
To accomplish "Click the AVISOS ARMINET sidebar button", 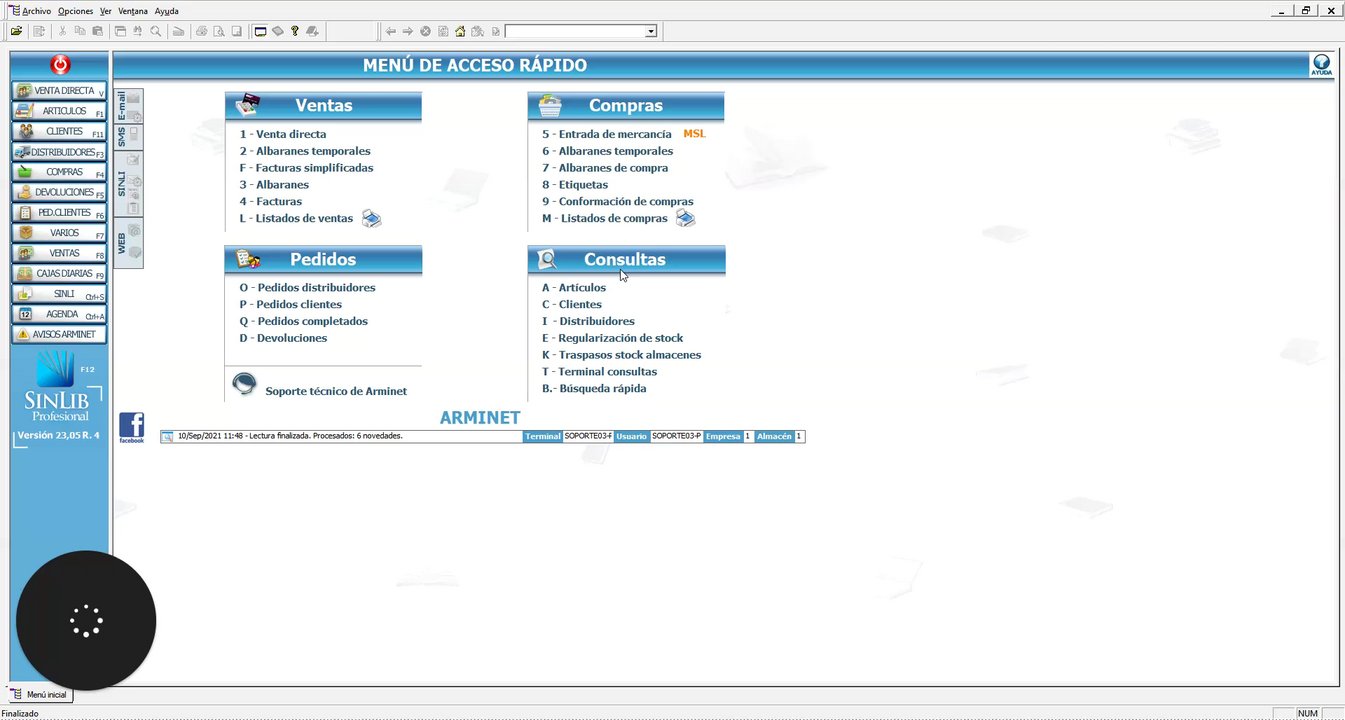I will pos(59,334).
